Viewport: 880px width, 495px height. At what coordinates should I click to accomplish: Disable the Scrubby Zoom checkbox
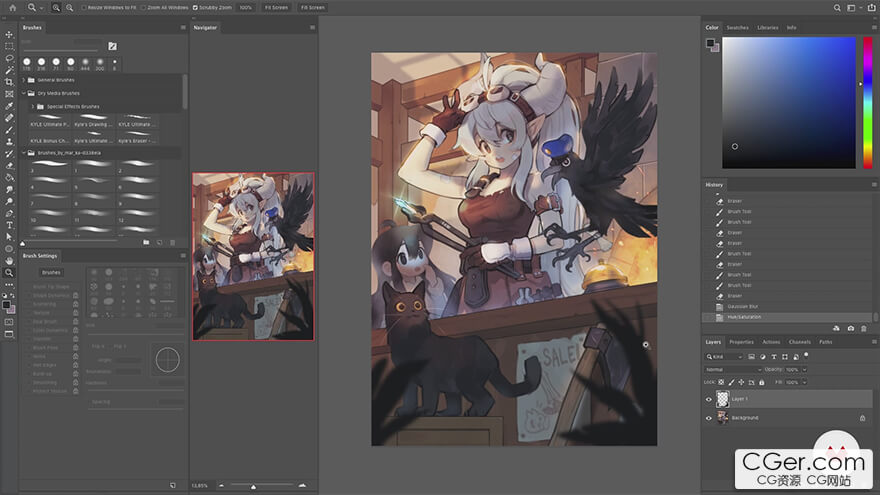click(195, 7)
